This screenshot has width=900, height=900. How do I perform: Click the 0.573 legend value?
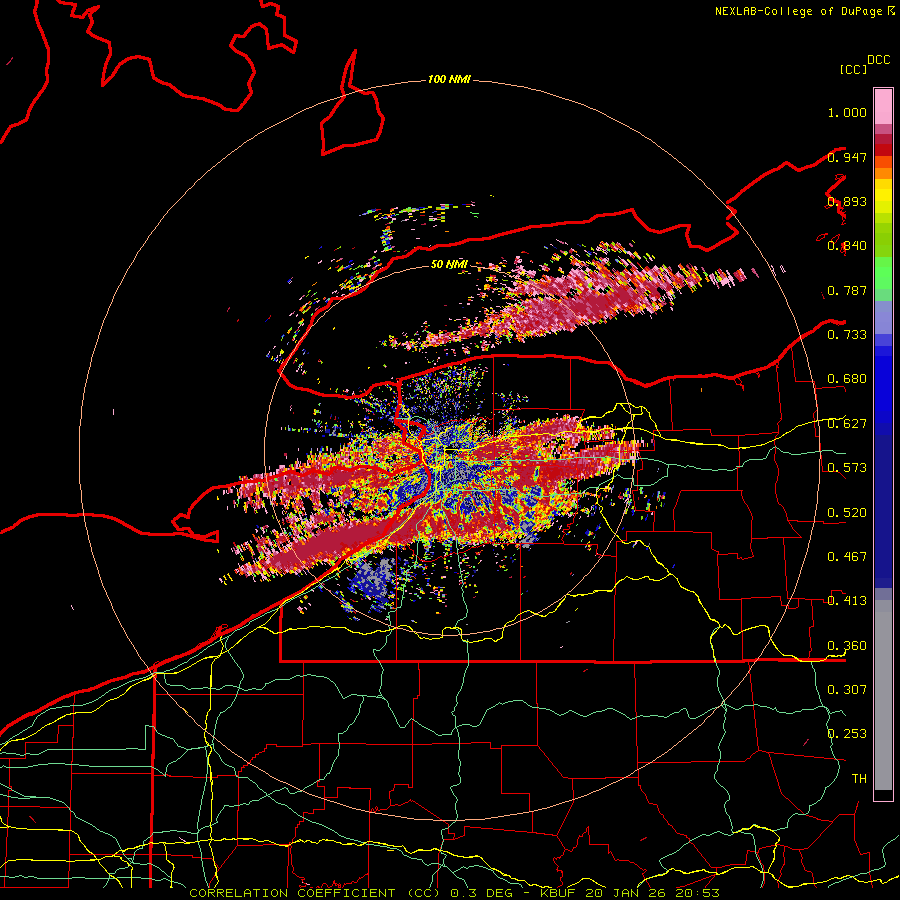click(847, 468)
